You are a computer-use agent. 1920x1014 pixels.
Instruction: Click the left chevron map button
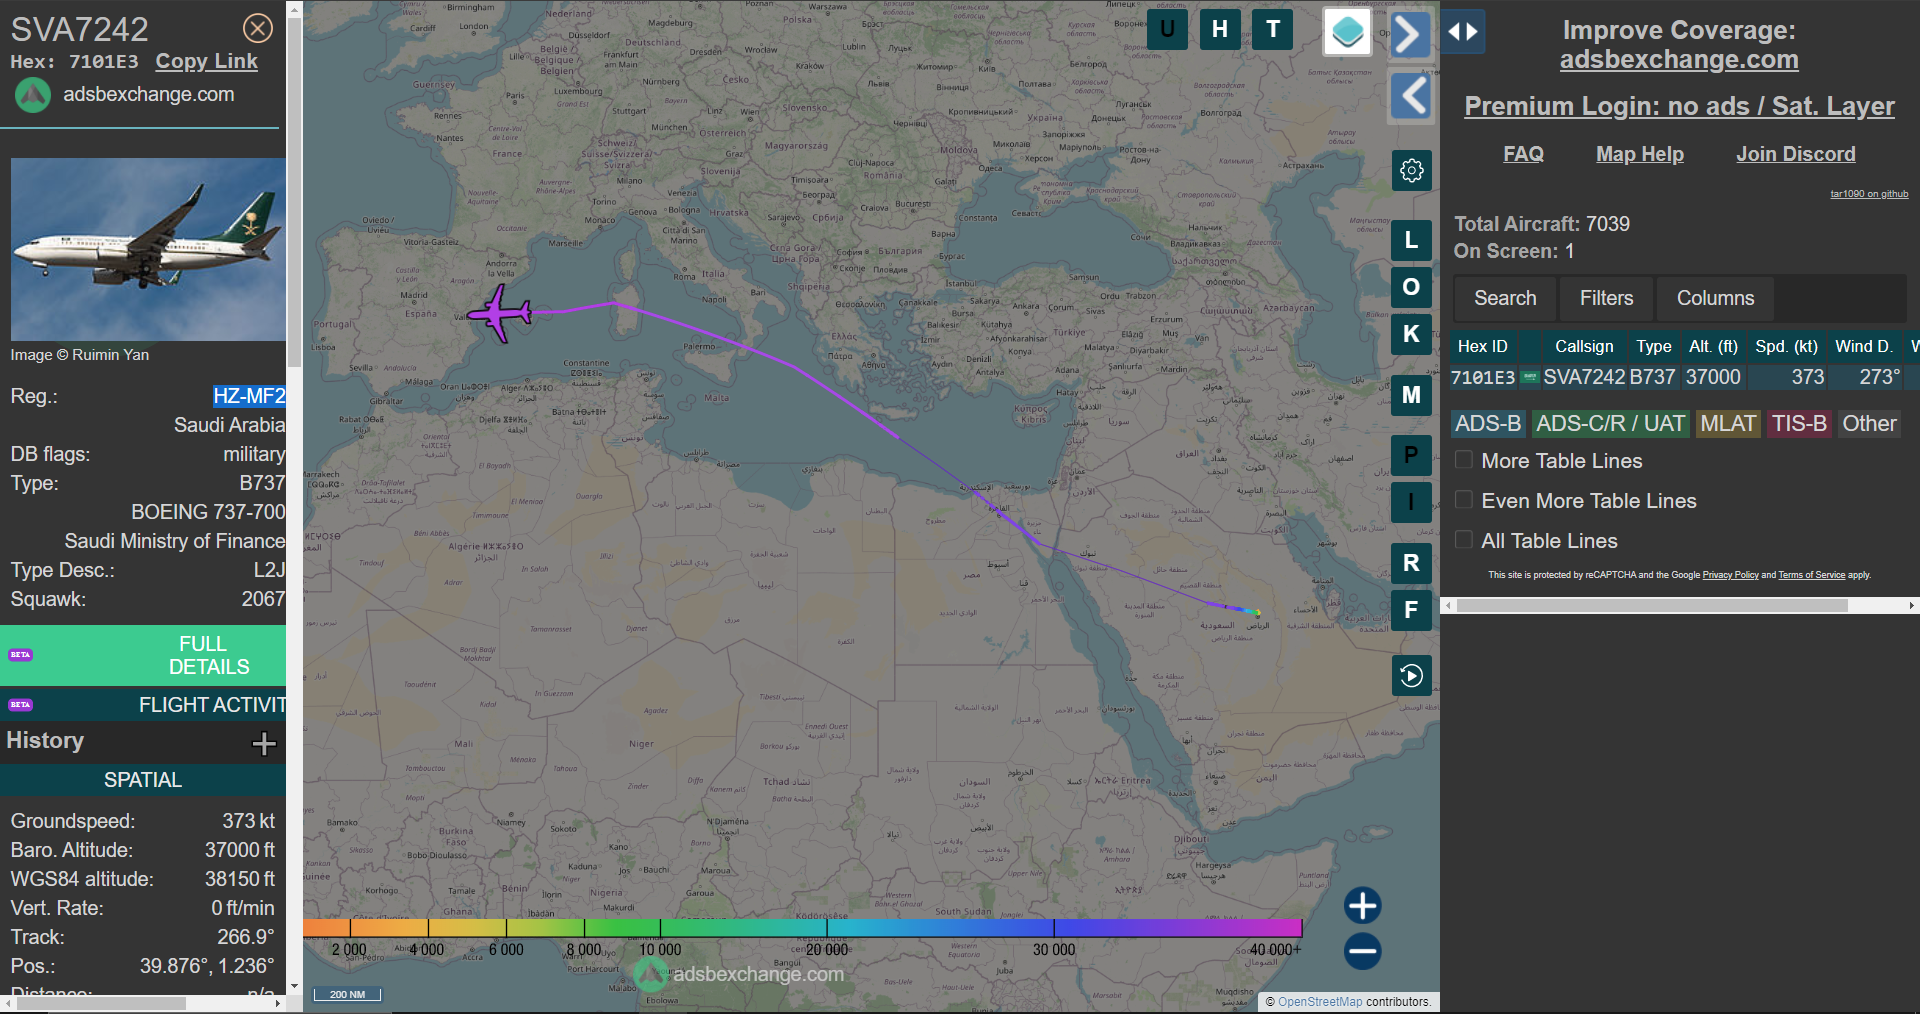tap(1412, 97)
